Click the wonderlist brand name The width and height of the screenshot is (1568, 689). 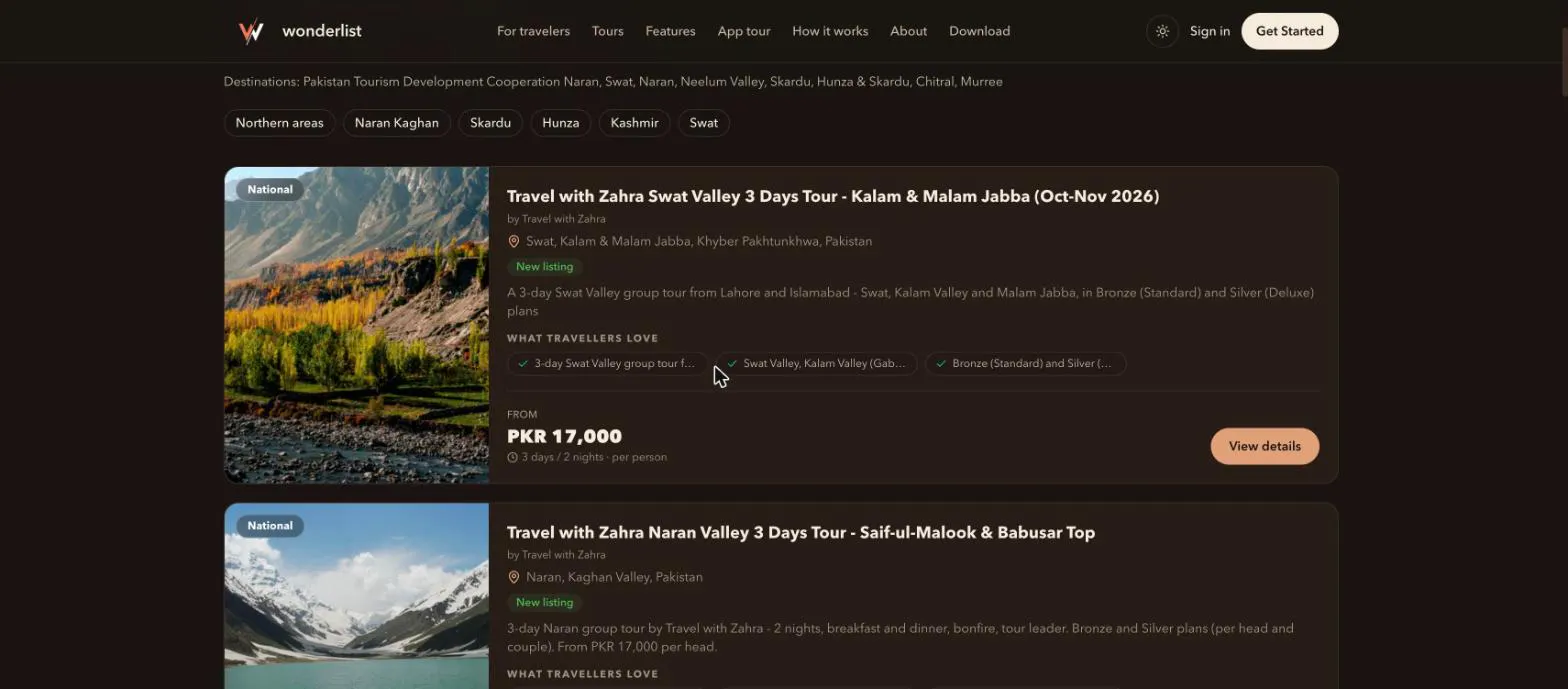(322, 31)
